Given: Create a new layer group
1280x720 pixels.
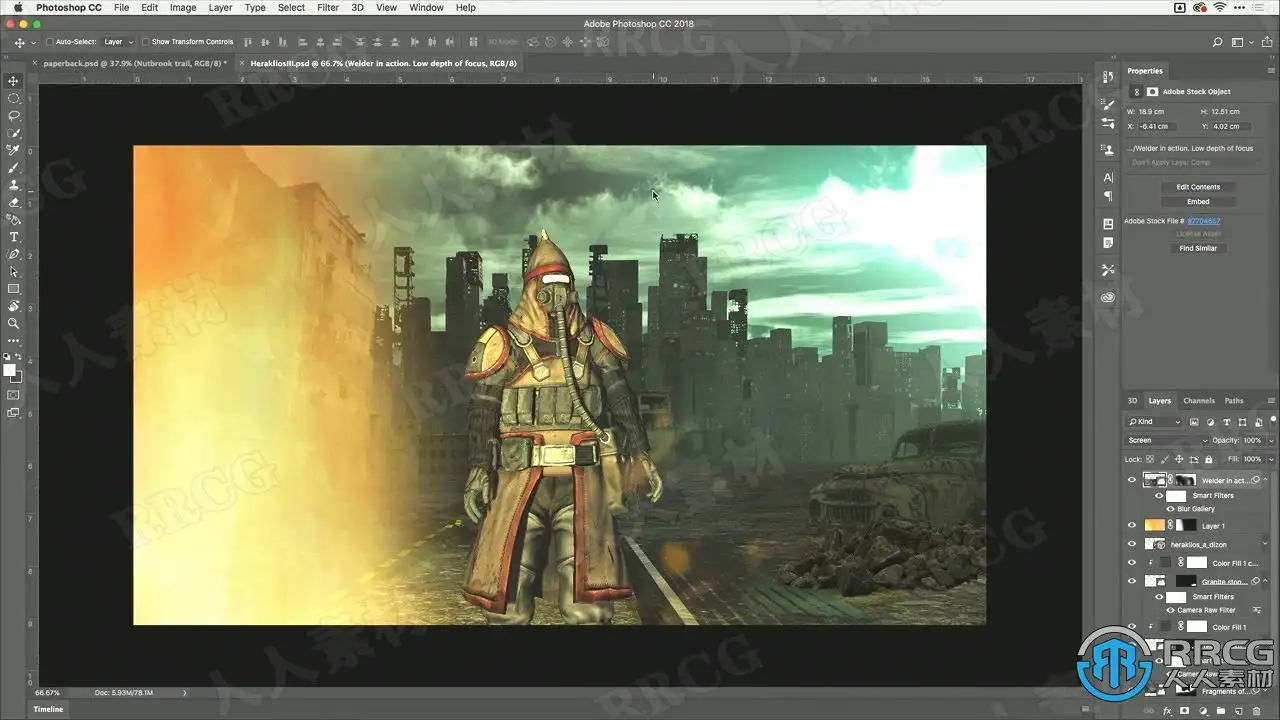Looking at the screenshot, I should pos(1221,711).
